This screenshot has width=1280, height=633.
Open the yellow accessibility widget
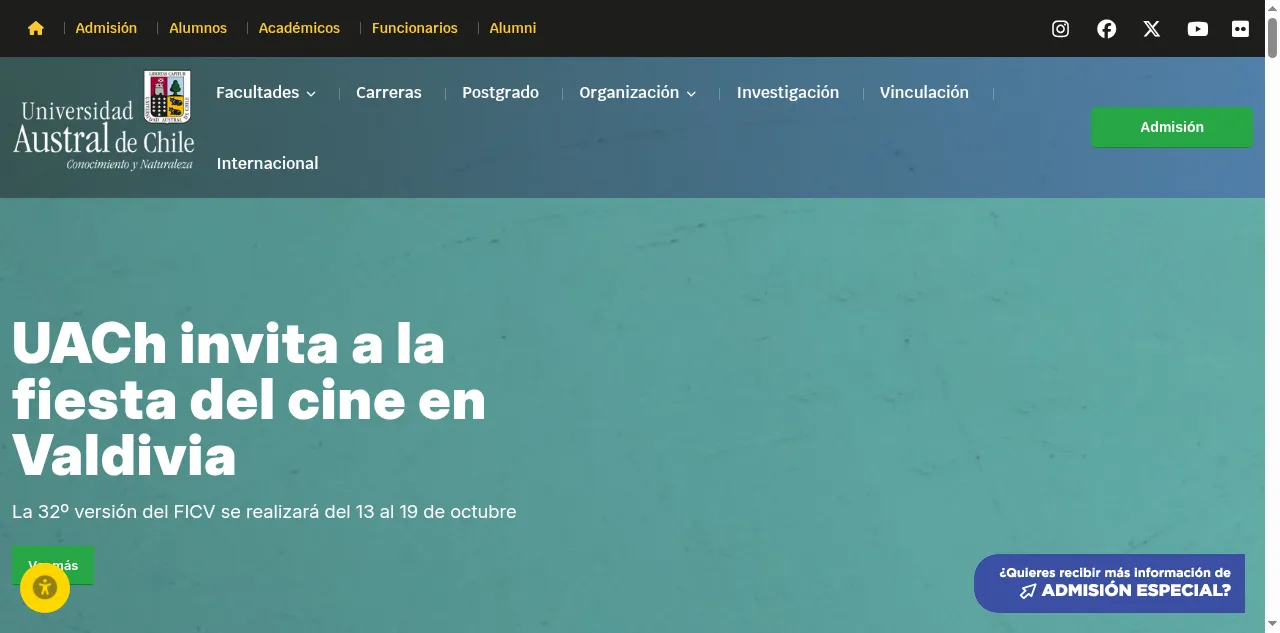45,587
